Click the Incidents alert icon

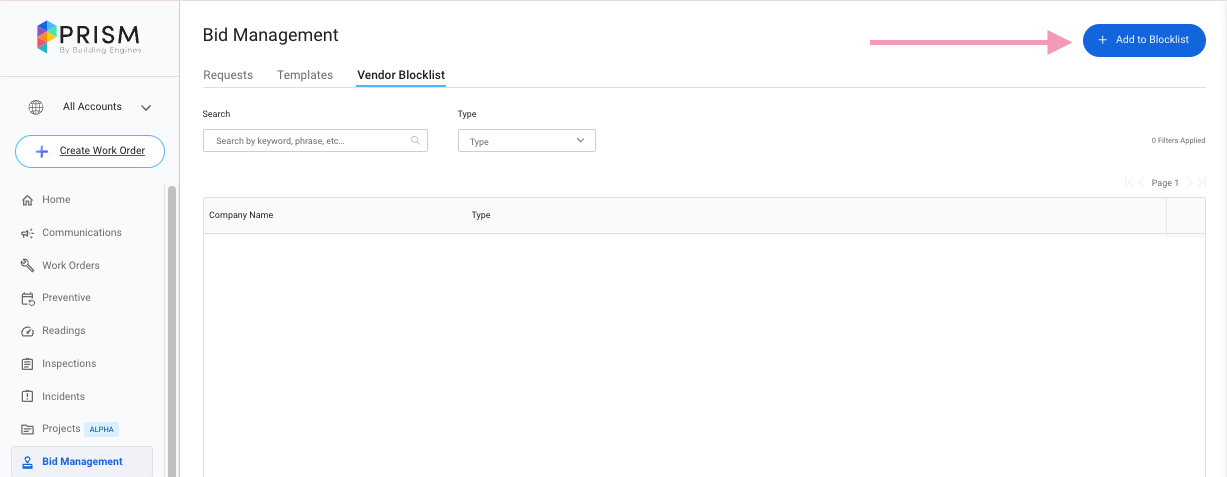28,397
